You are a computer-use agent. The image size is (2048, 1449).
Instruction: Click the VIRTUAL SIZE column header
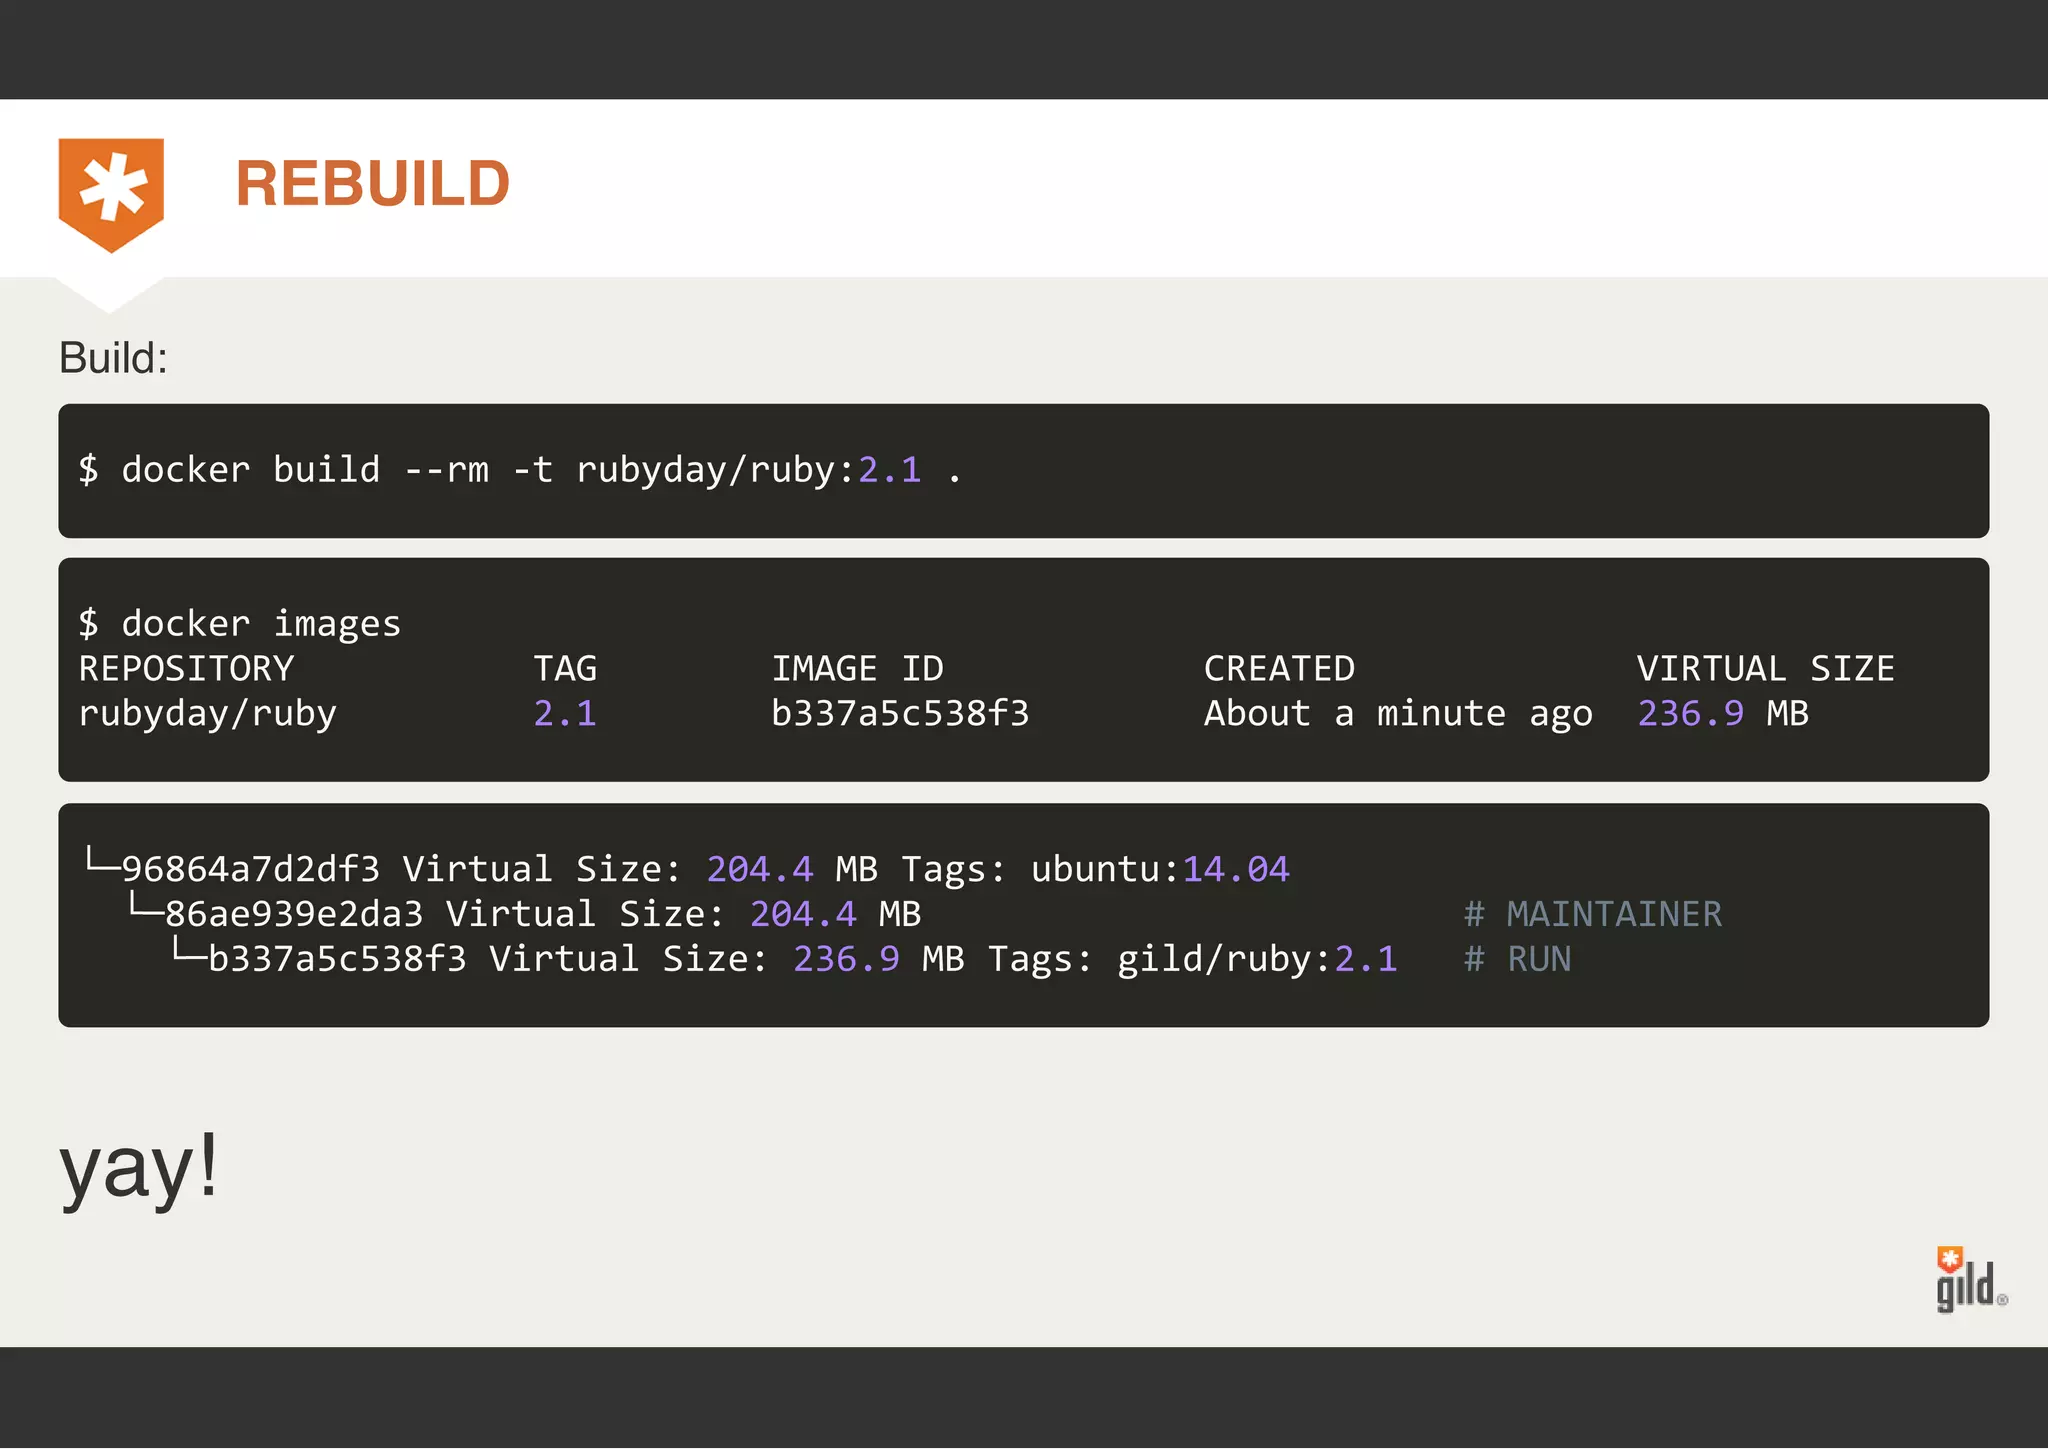pos(1765,668)
